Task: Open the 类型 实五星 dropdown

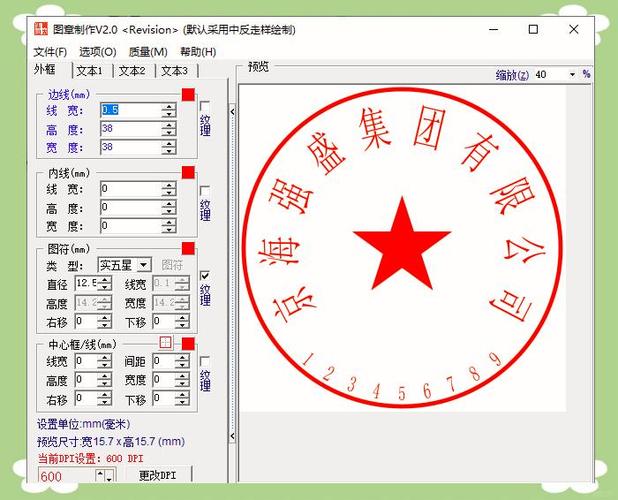Action: click(x=144, y=265)
